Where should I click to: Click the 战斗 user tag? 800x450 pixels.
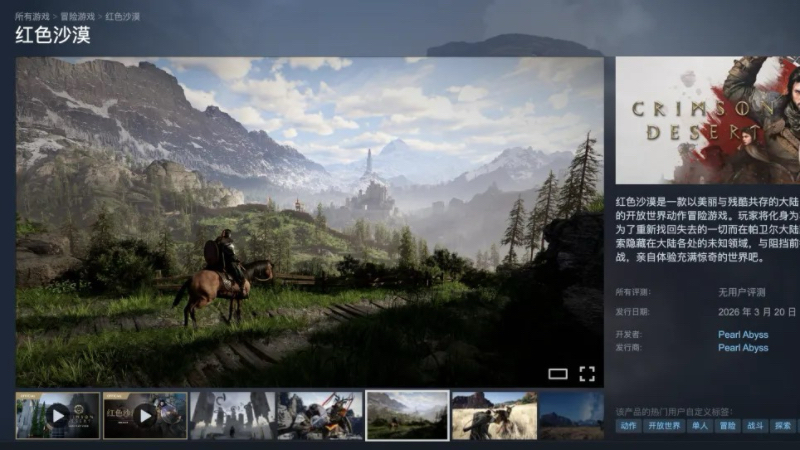(755, 426)
